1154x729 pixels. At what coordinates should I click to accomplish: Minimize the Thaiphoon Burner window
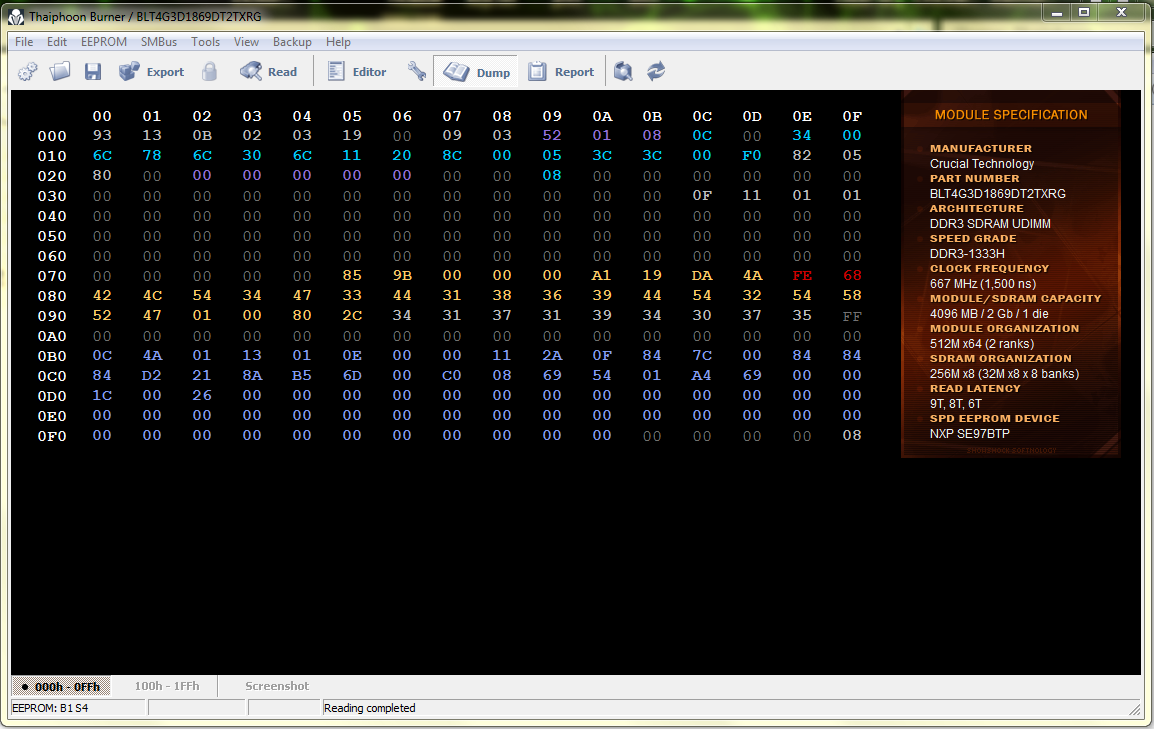click(x=1057, y=13)
